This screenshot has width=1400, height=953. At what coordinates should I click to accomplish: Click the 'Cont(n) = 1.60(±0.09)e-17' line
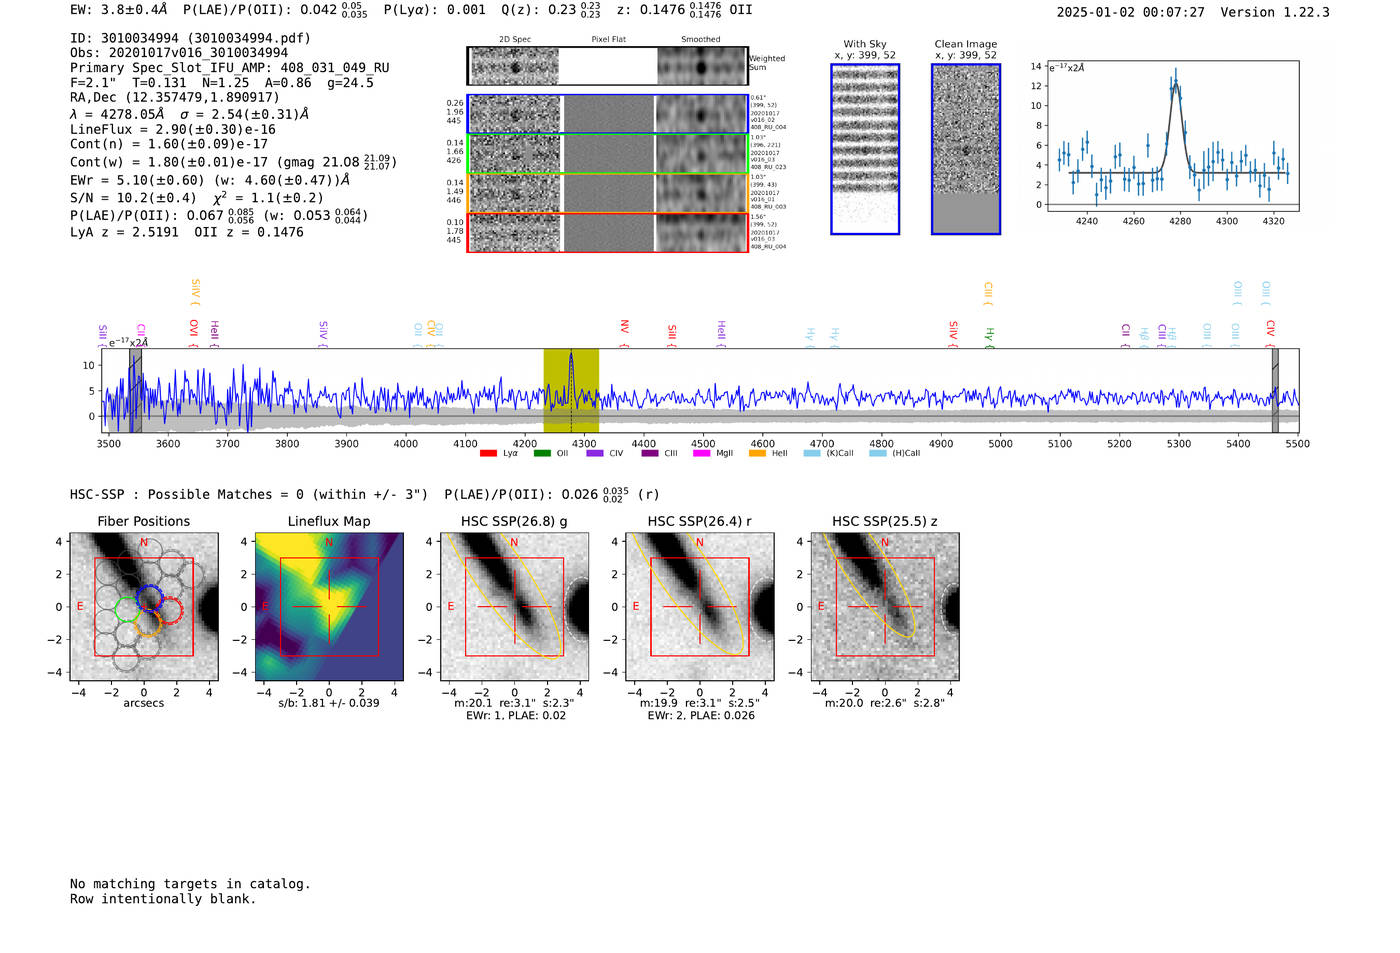(x=169, y=144)
